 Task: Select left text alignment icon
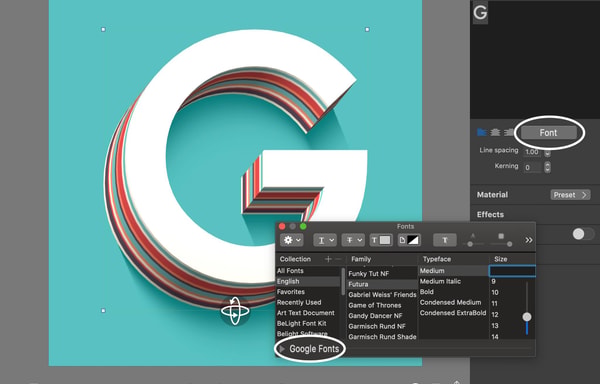[481, 132]
